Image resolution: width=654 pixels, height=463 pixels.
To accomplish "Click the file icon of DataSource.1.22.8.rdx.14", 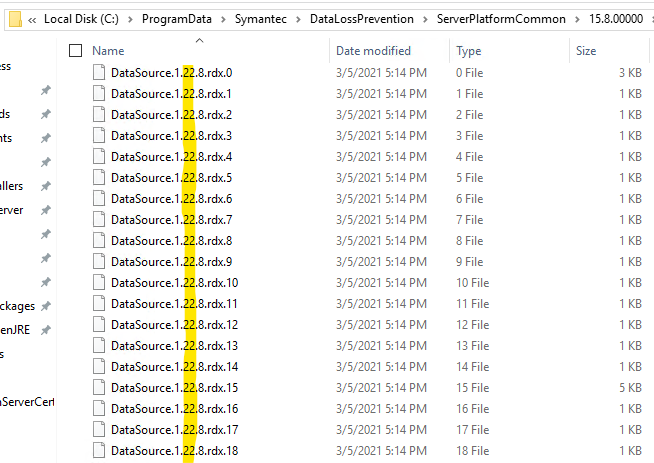I will 99,366.
